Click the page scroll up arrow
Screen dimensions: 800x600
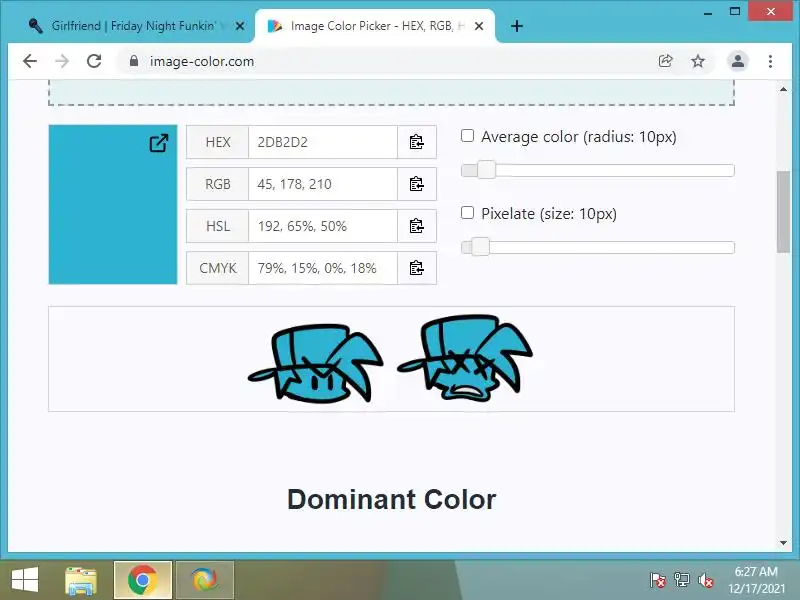coord(783,89)
